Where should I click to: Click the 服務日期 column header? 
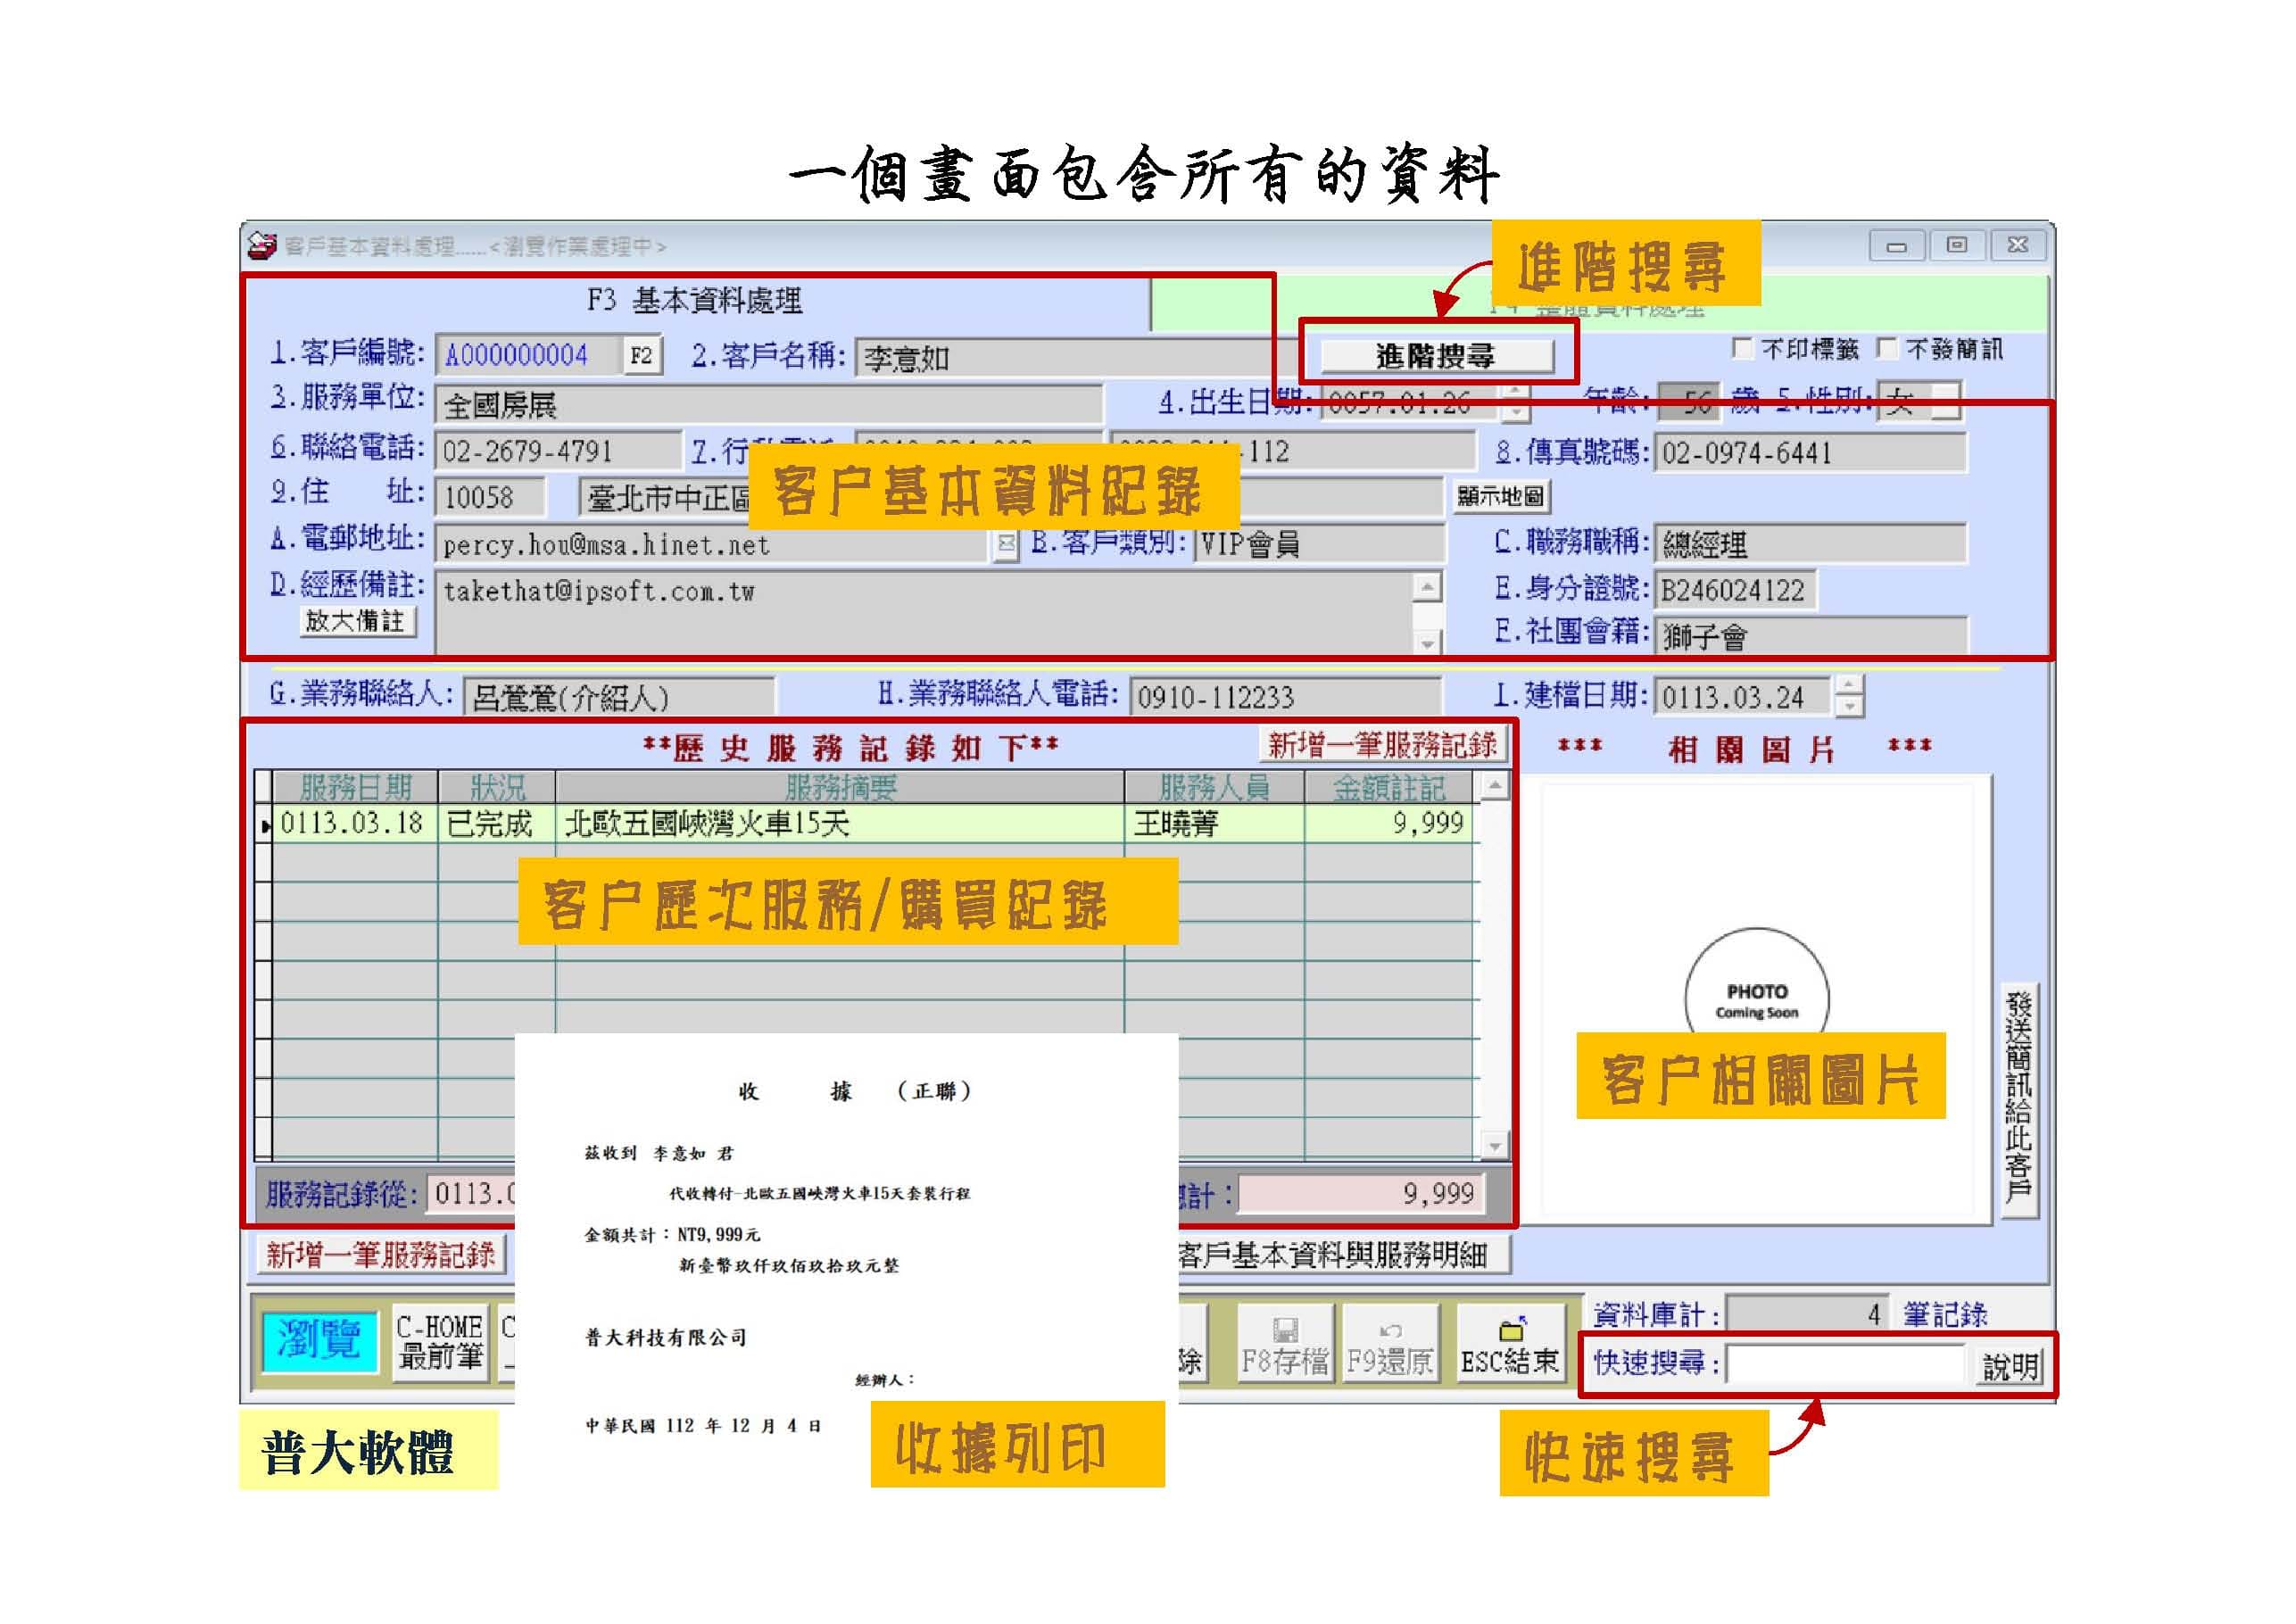pos(355,787)
